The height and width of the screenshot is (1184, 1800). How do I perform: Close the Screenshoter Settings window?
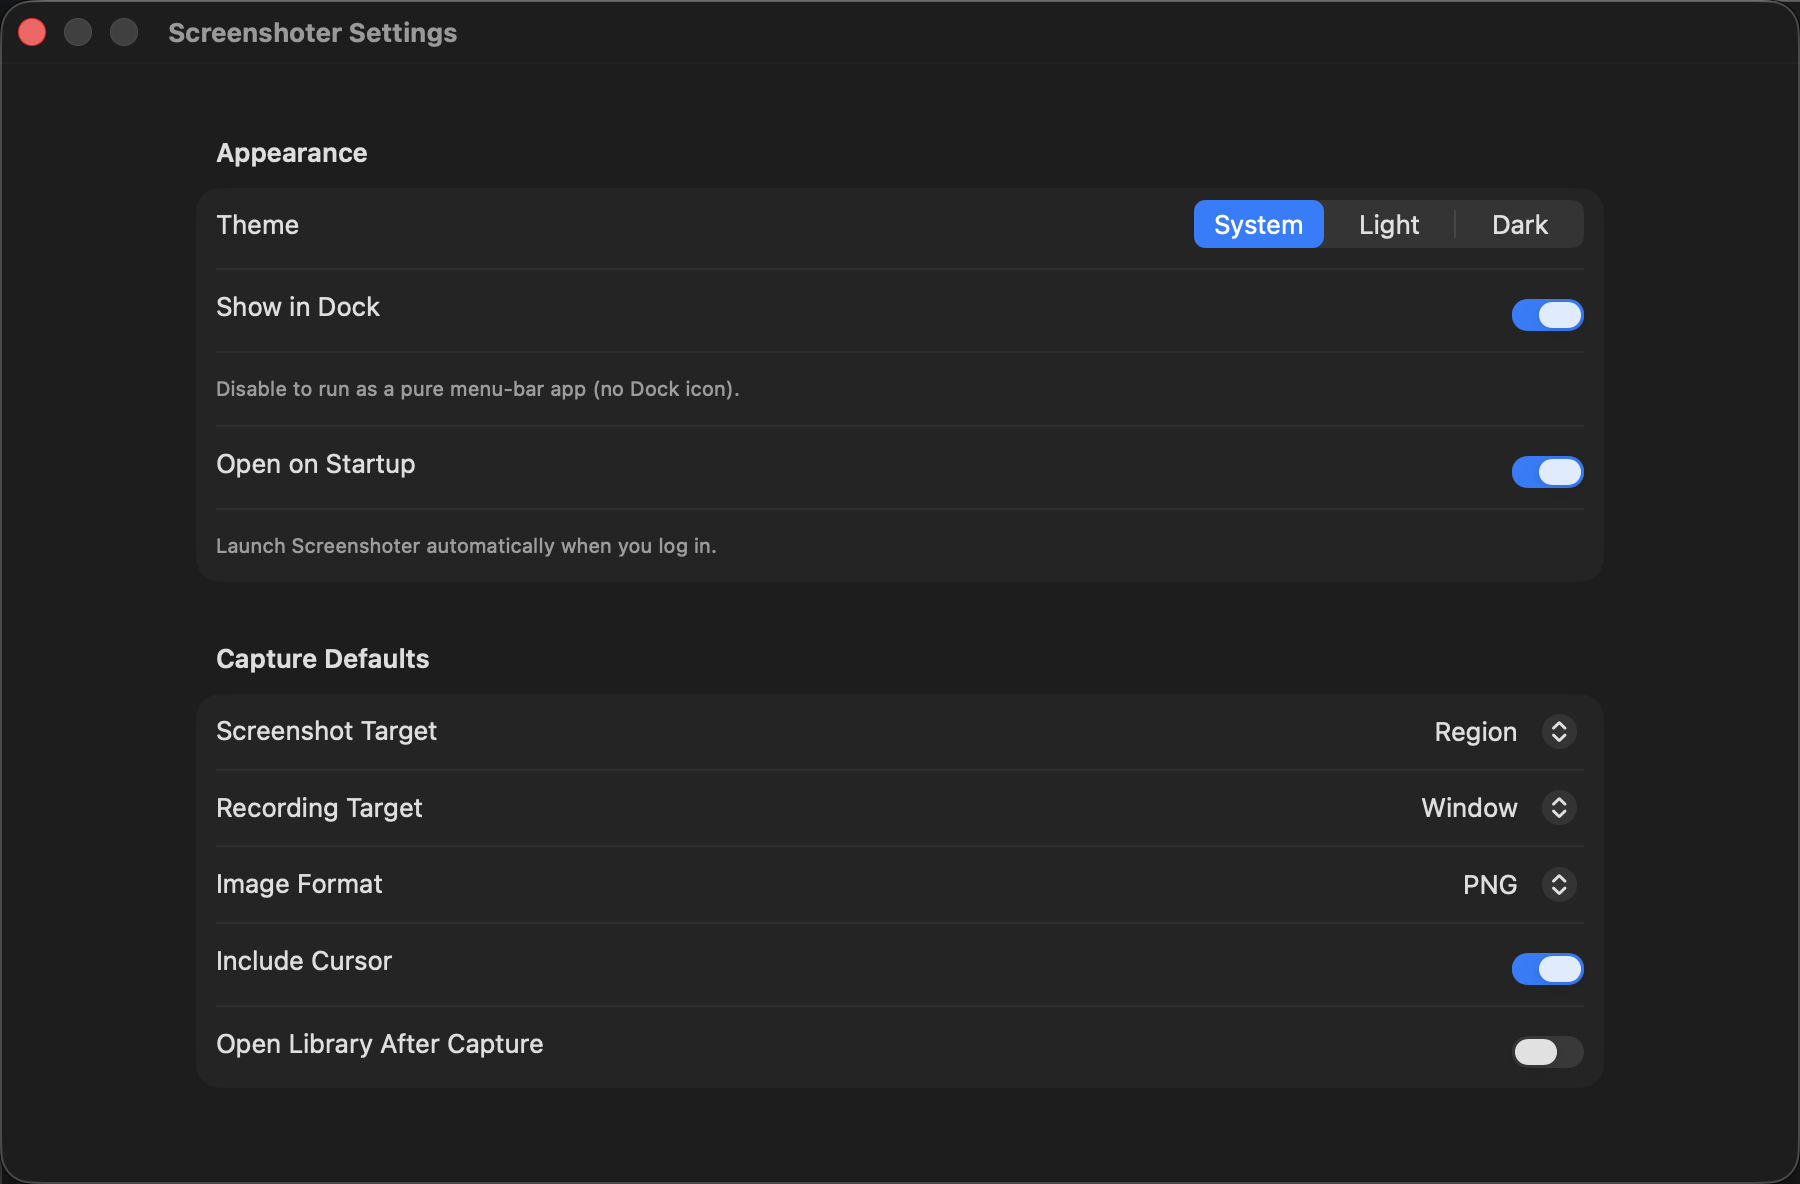(x=32, y=32)
